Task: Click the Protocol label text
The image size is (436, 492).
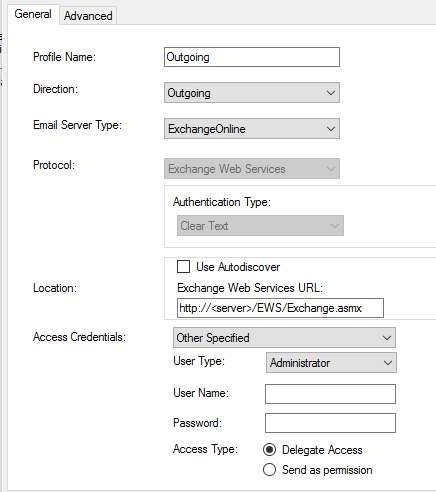Action: pos(54,165)
